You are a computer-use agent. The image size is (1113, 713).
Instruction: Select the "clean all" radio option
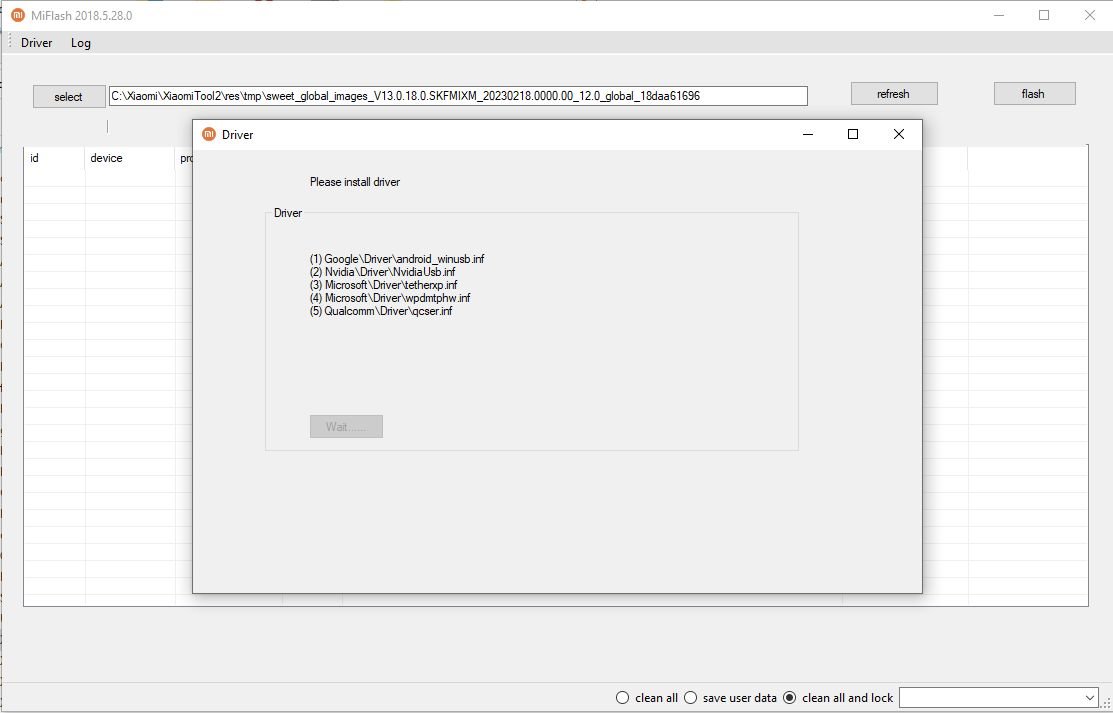[623, 697]
